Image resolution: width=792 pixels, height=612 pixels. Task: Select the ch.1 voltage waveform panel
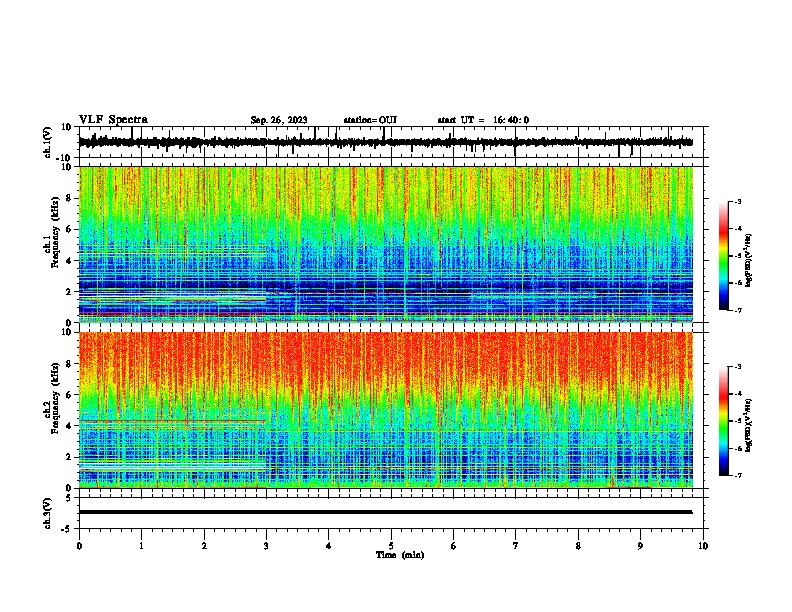393,142
